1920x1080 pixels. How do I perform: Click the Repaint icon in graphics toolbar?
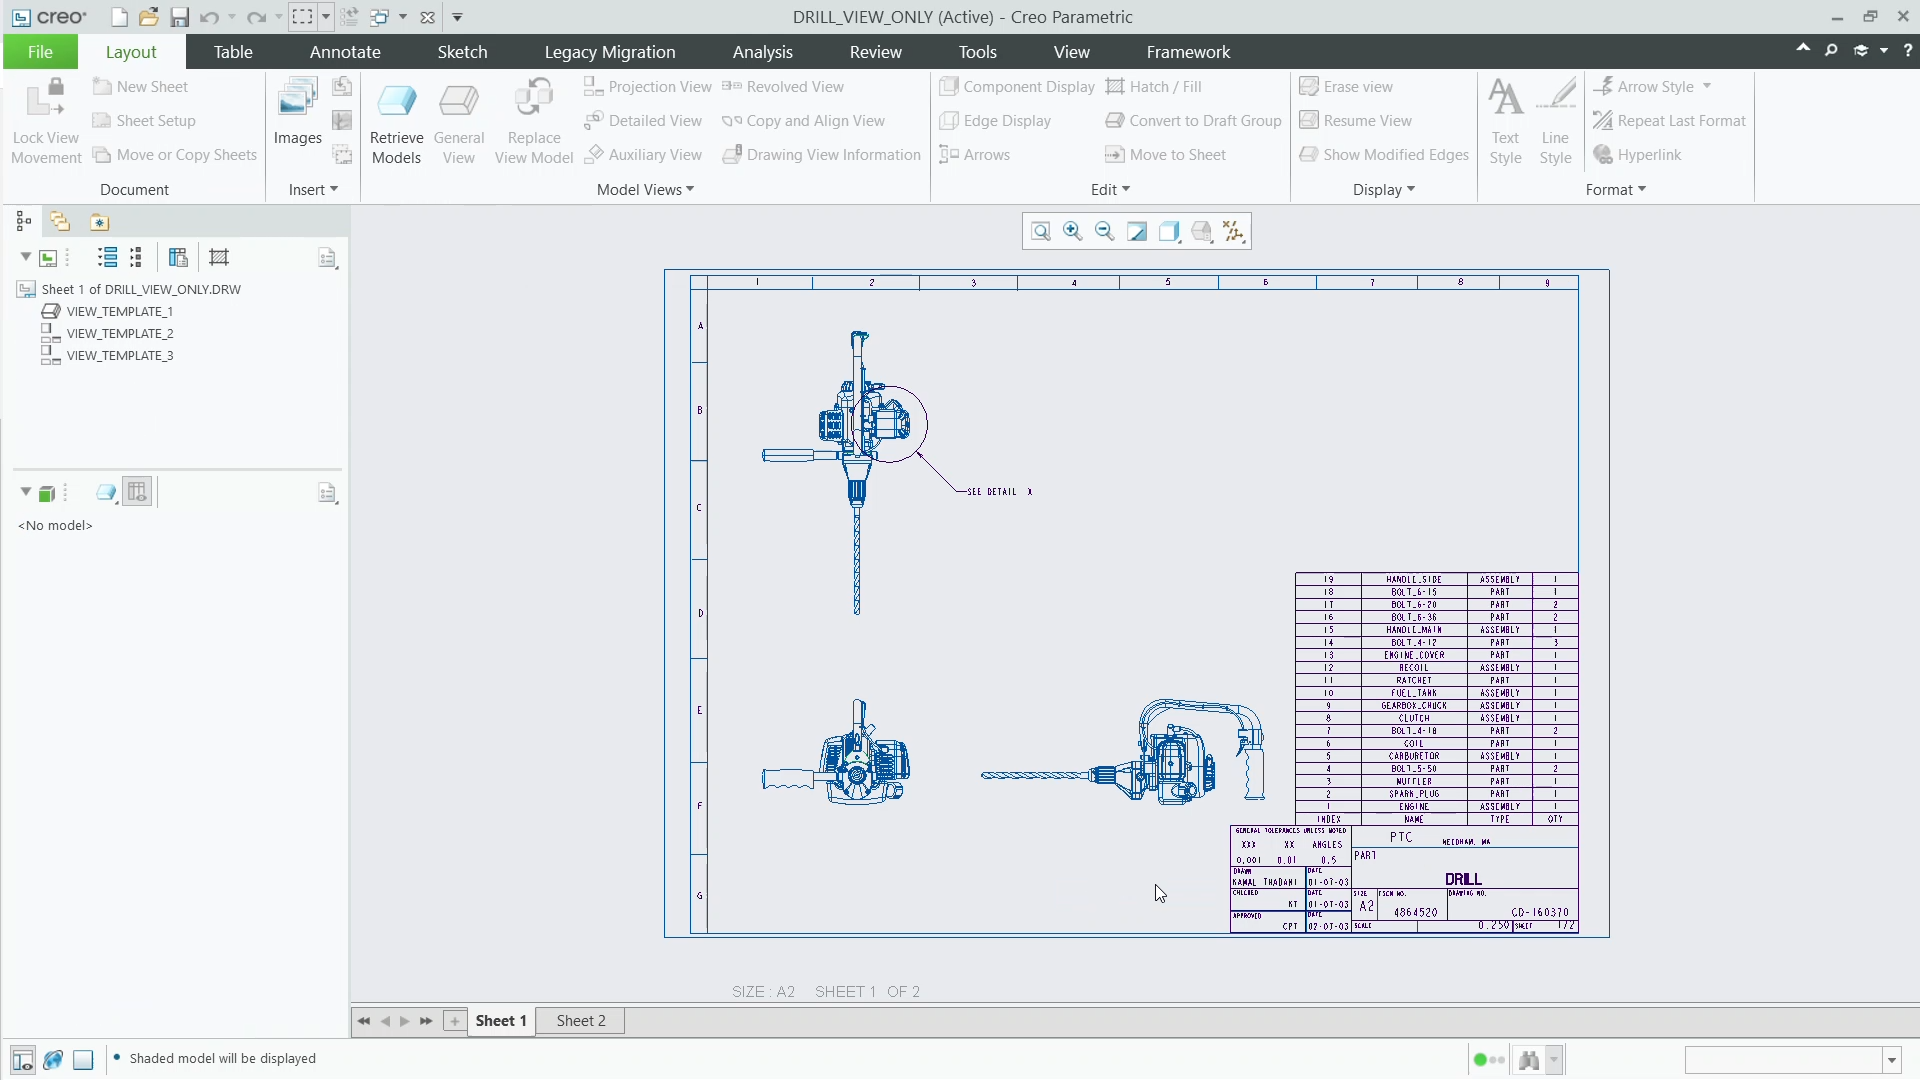pyautogui.click(x=1137, y=232)
